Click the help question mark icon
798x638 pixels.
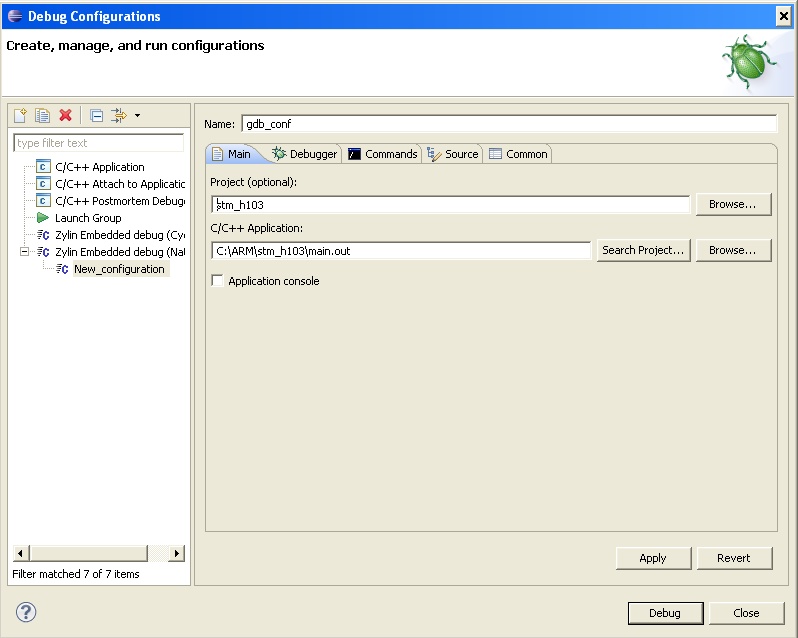[x=26, y=612]
